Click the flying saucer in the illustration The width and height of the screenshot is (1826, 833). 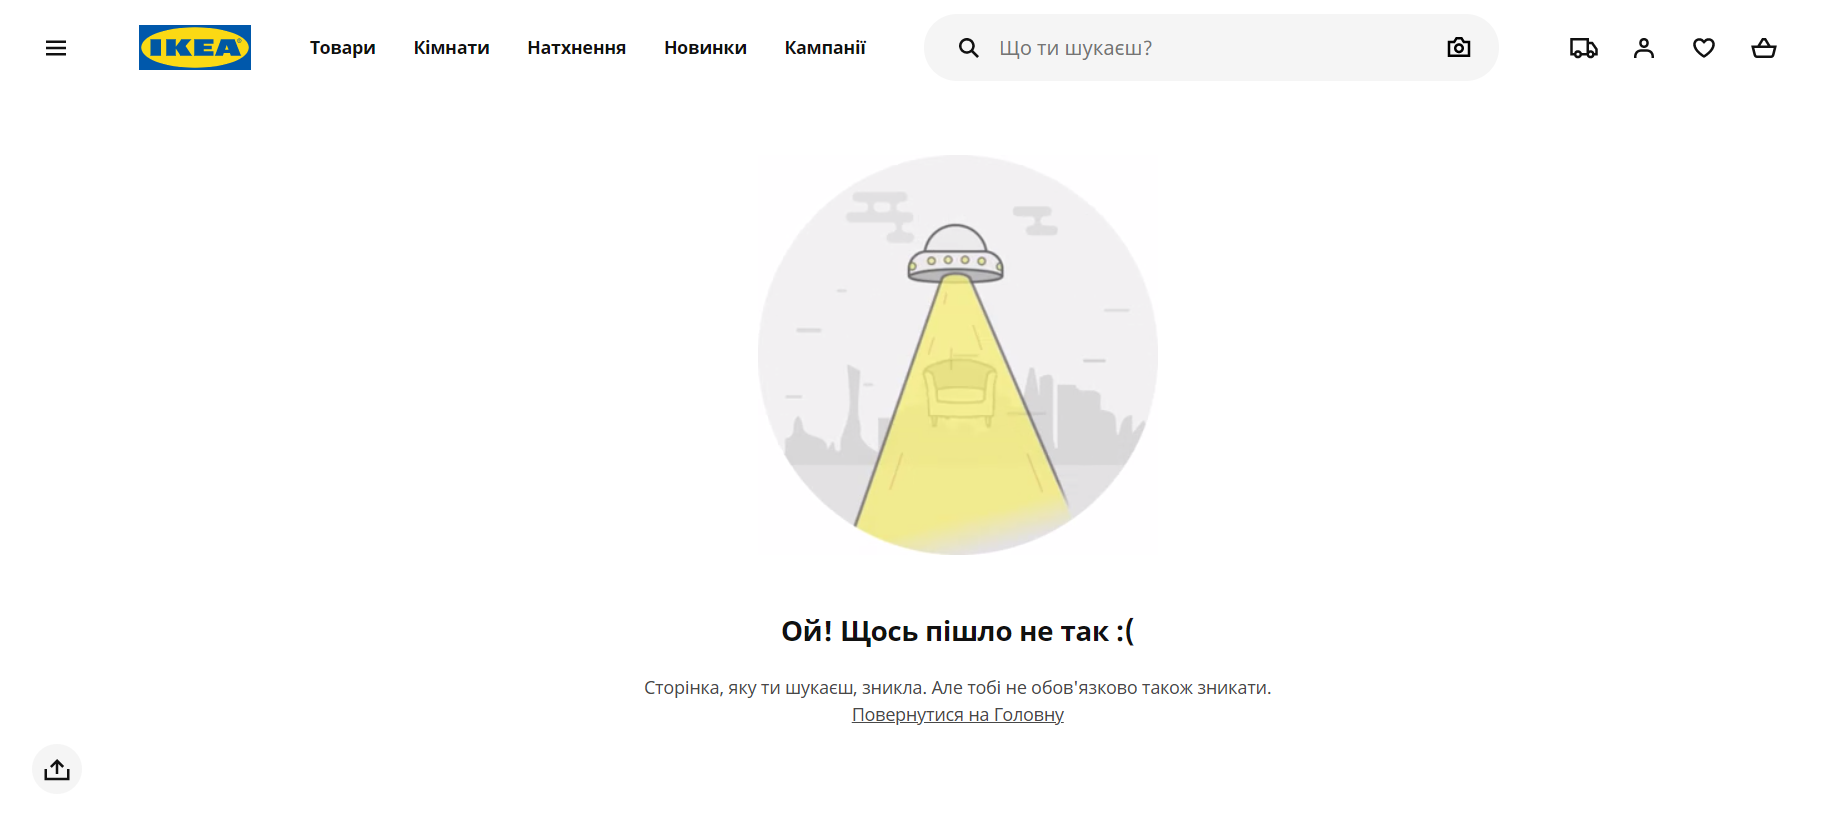point(955,256)
